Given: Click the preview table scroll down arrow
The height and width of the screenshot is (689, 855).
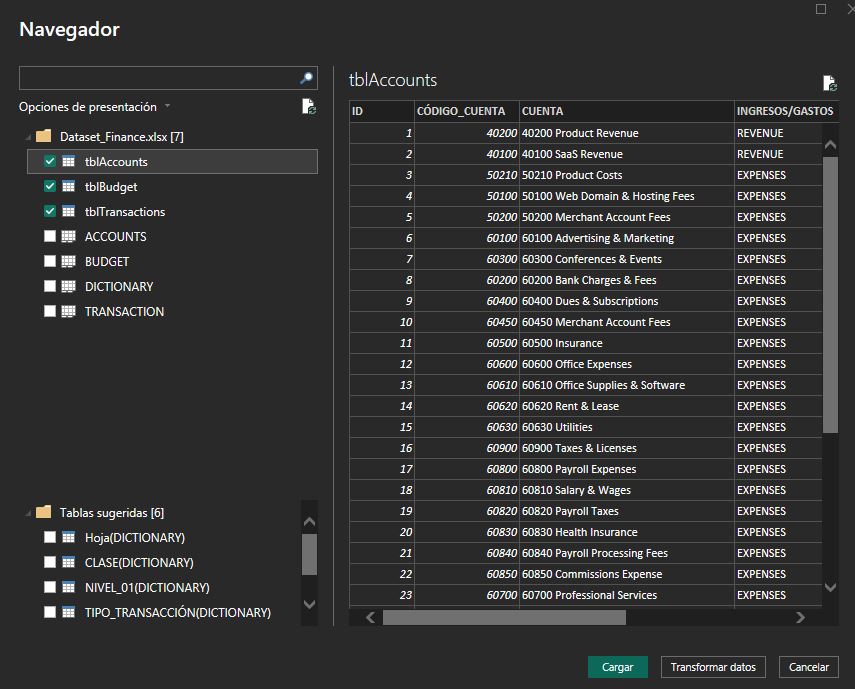Looking at the screenshot, I should point(830,587).
